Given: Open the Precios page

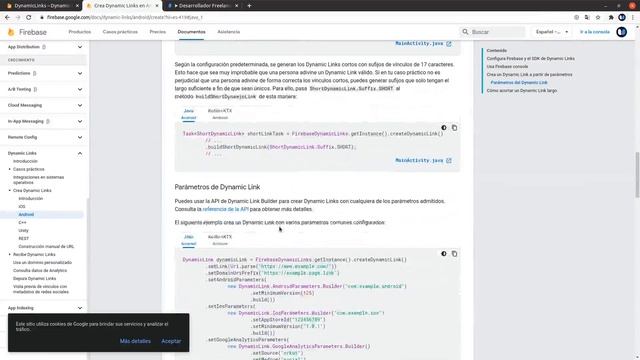Looking at the screenshot, I should (158, 32).
